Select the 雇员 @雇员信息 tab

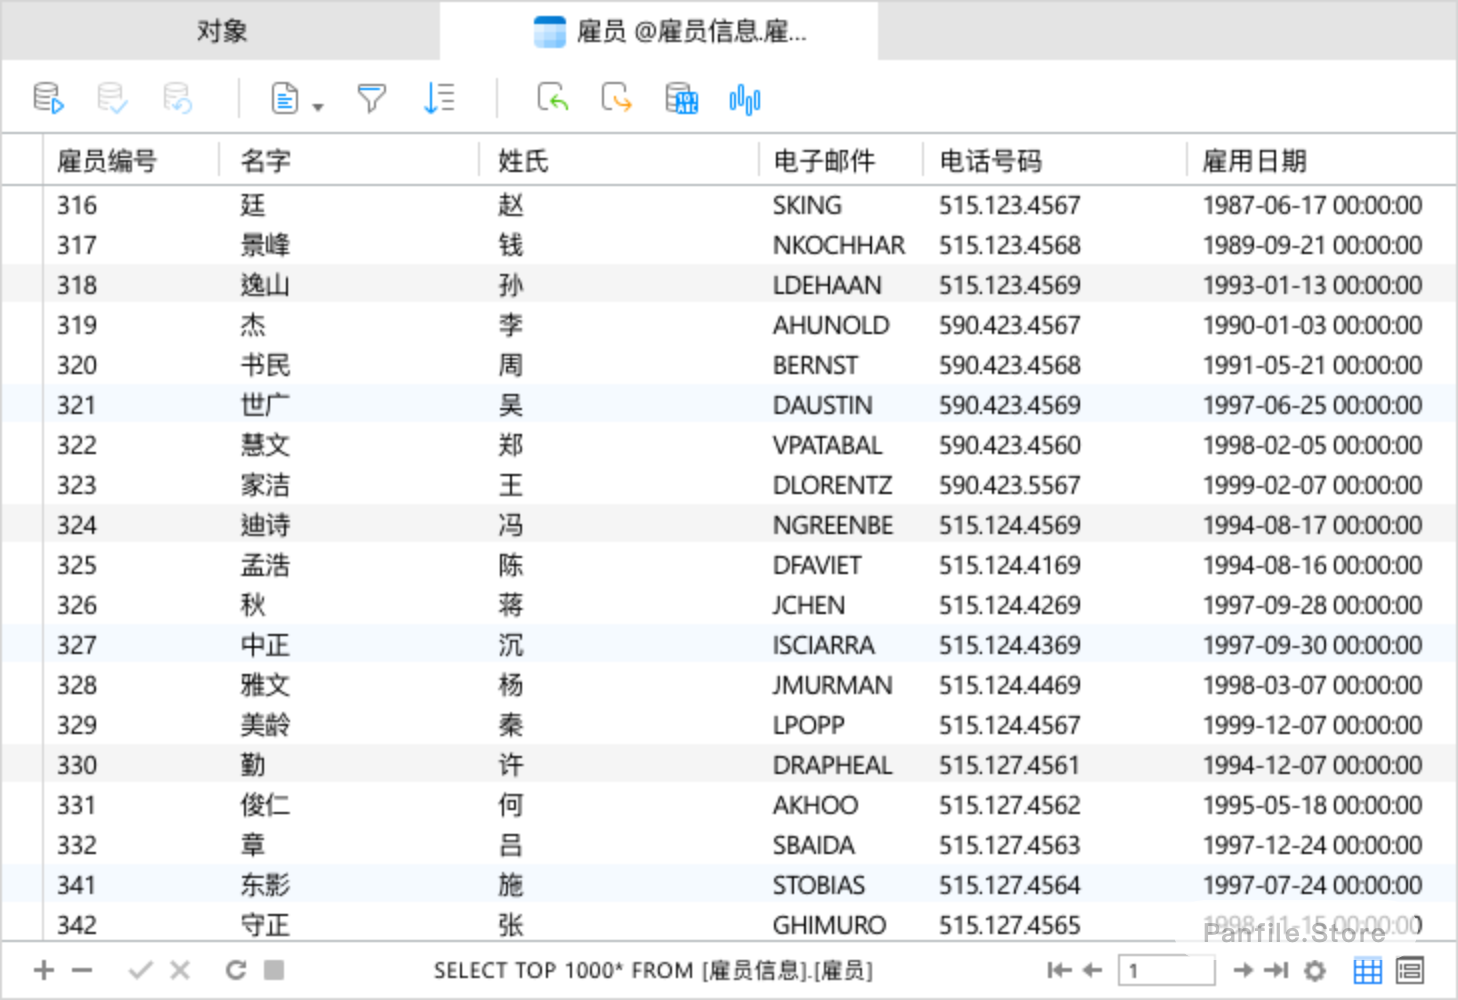[659, 31]
